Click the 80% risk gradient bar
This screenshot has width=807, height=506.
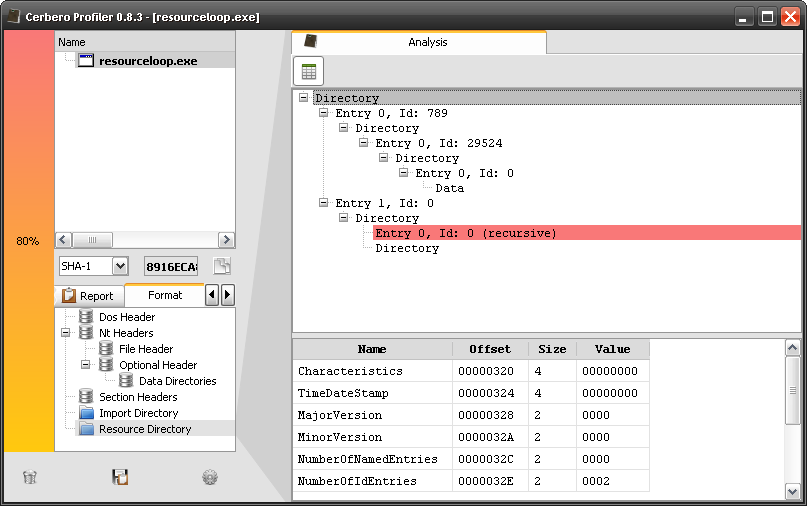point(29,241)
